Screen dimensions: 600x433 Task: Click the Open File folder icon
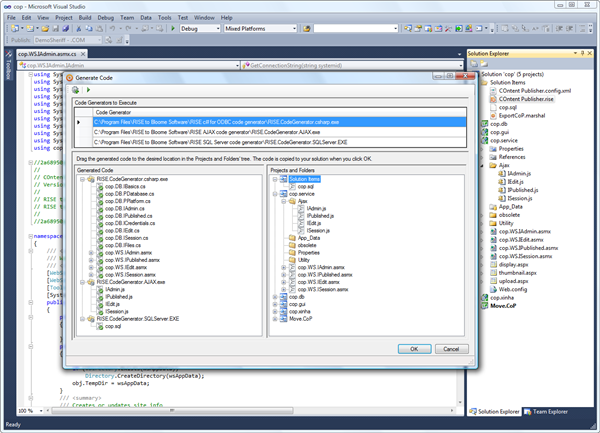tap(45, 28)
